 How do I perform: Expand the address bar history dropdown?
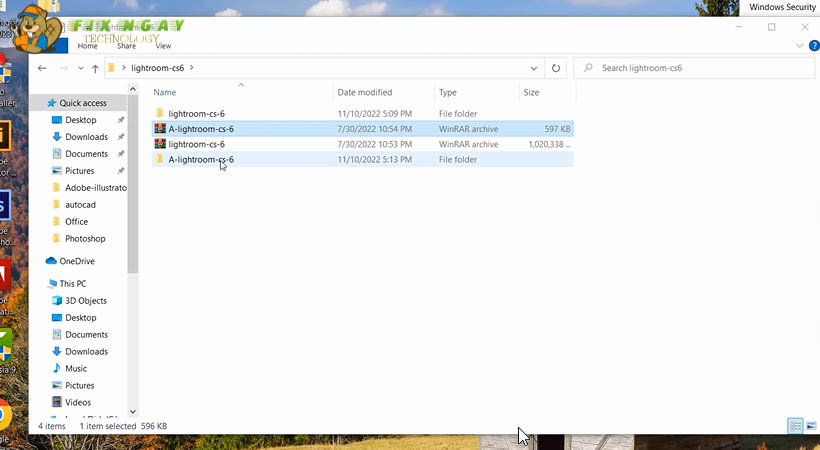point(535,68)
